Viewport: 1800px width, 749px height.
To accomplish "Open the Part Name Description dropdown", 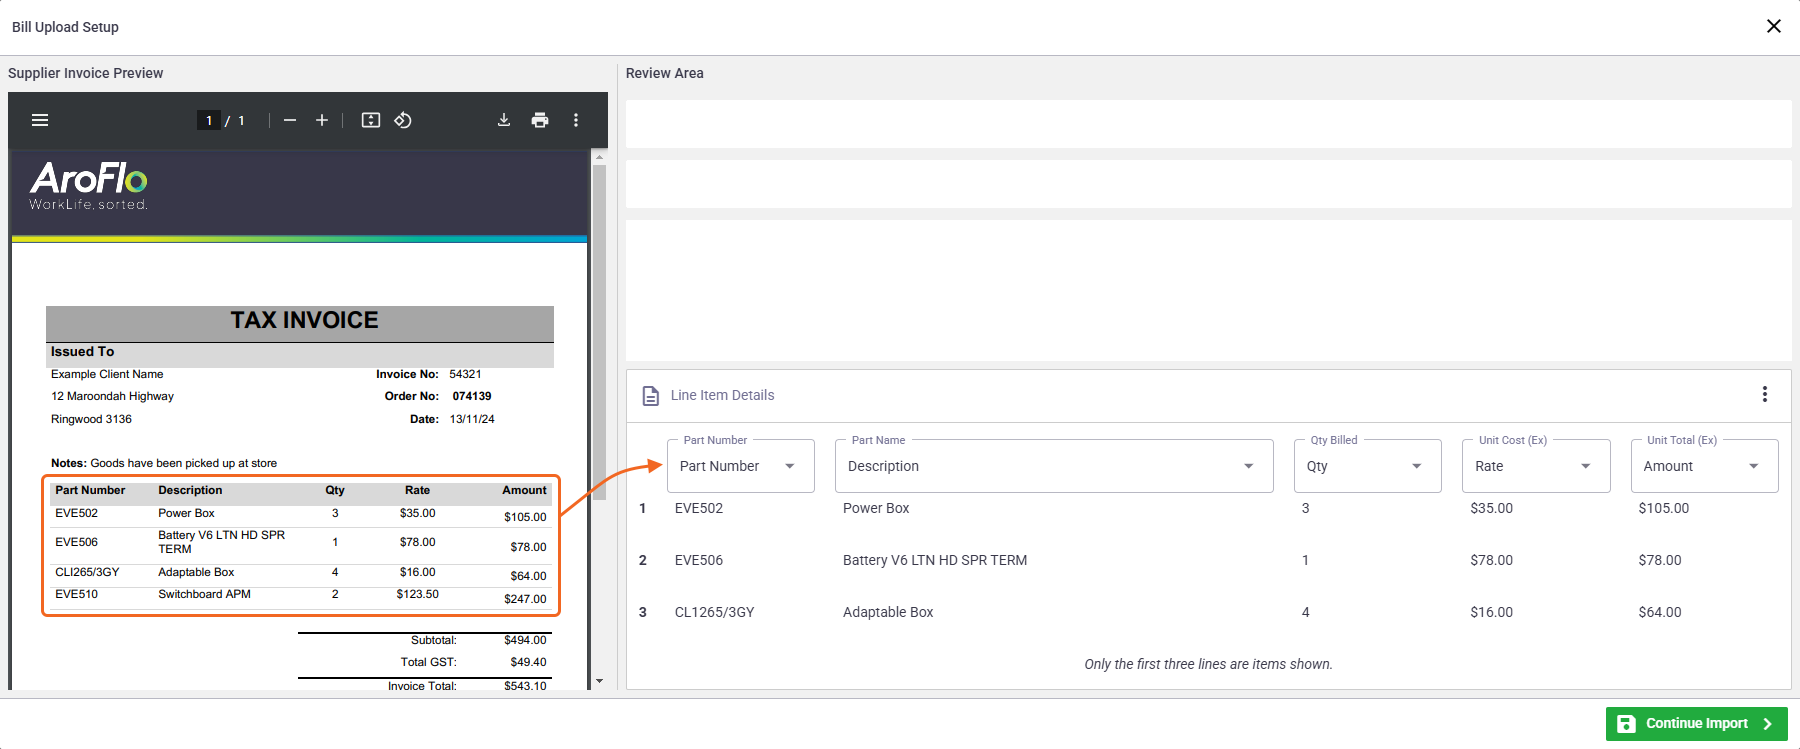I will pyautogui.click(x=1054, y=466).
